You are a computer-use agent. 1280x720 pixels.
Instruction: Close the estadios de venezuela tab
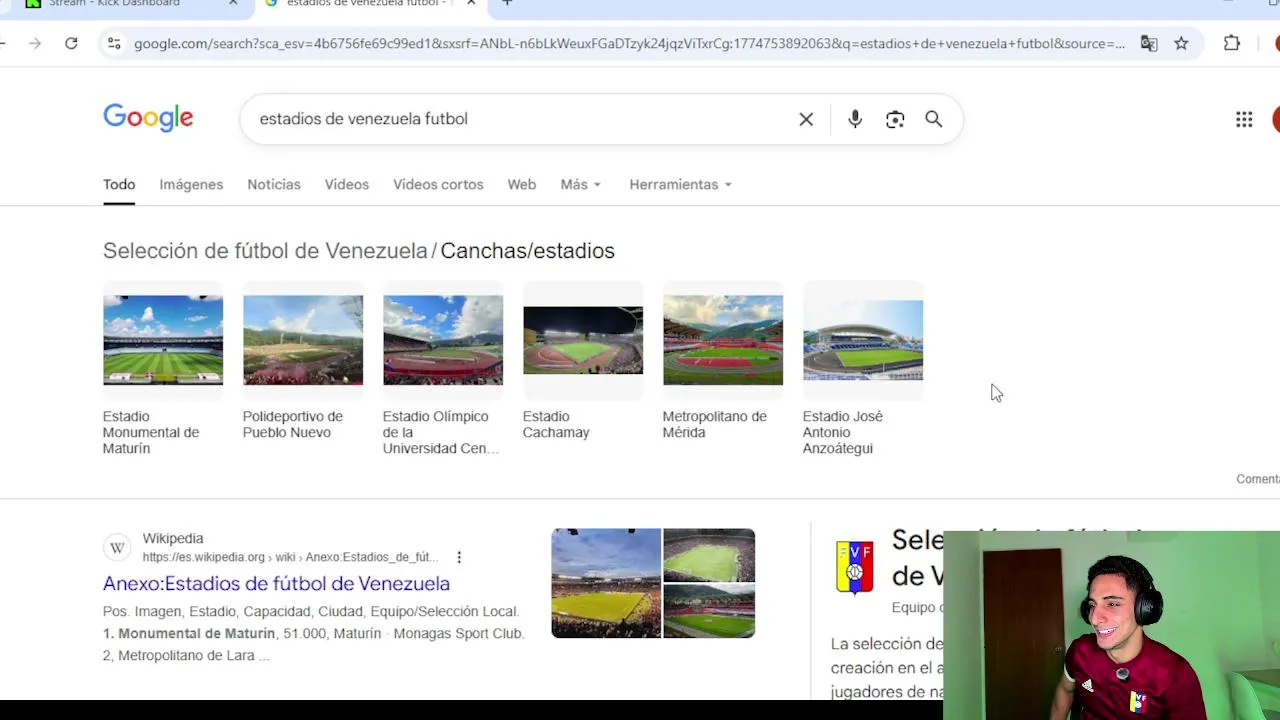click(x=471, y=3)
